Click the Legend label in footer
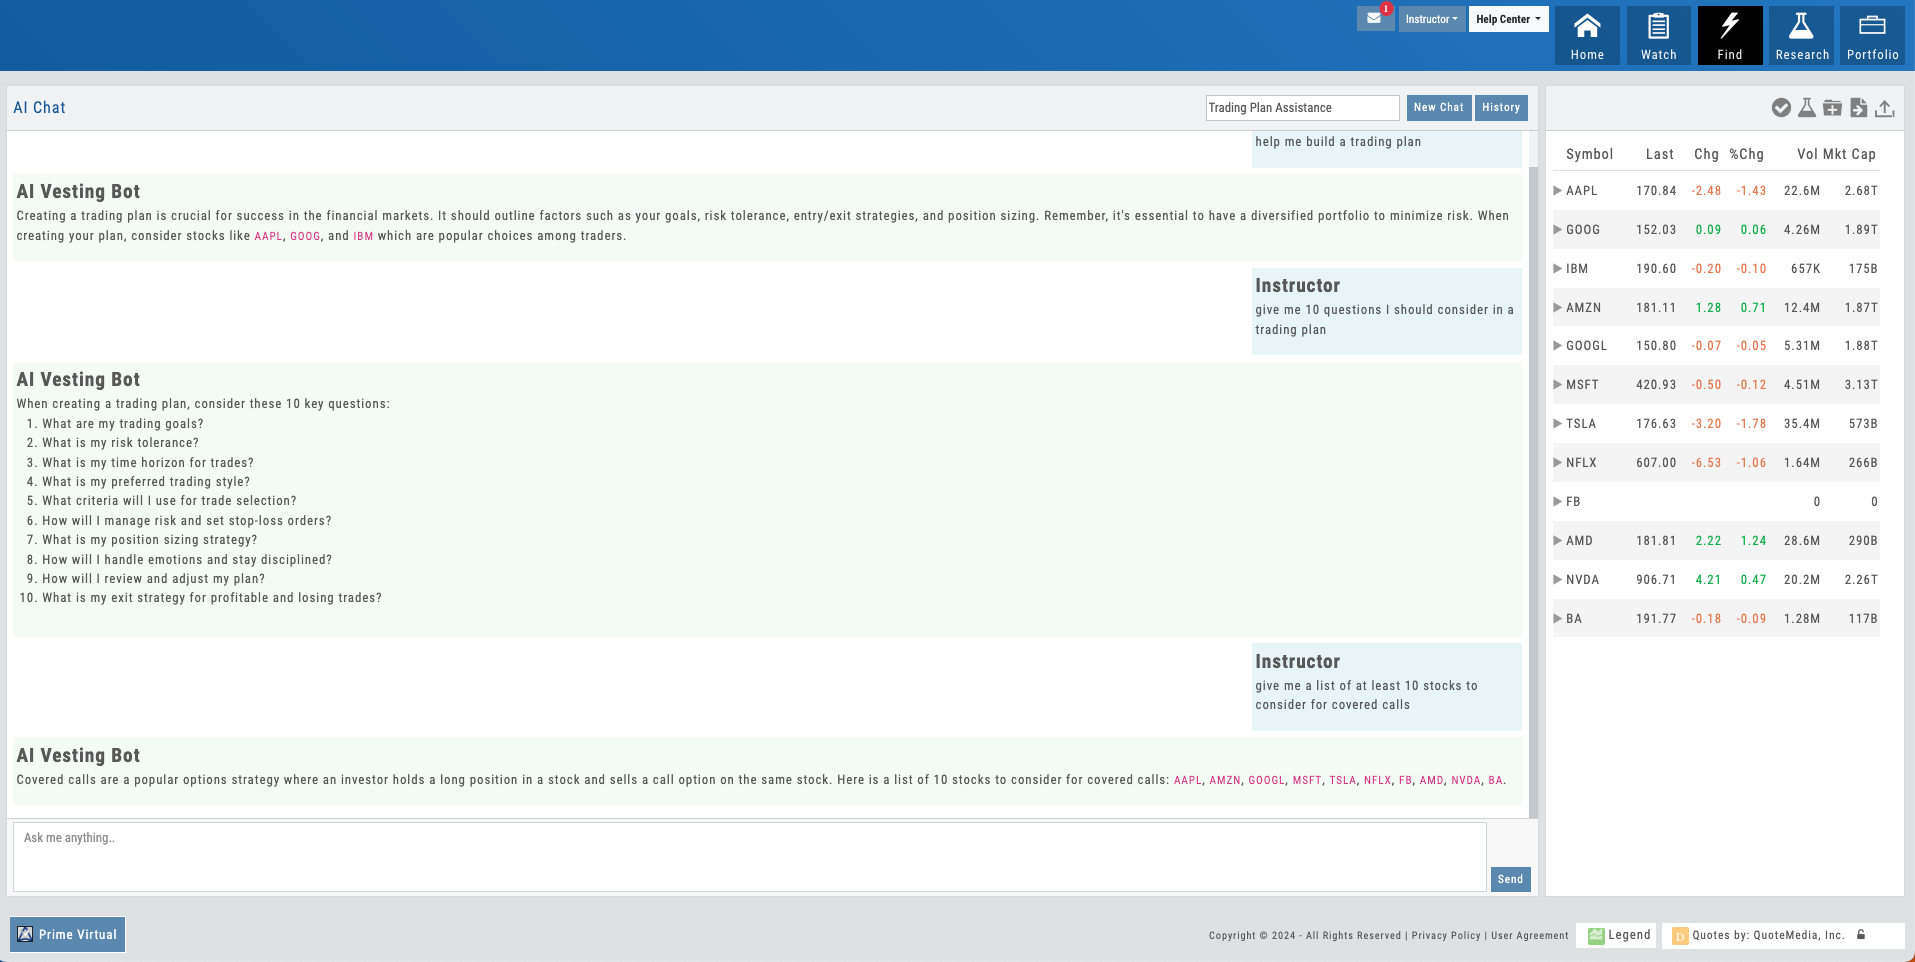Viewport: 1915px width, 962px height. (x=1629, y=935)
